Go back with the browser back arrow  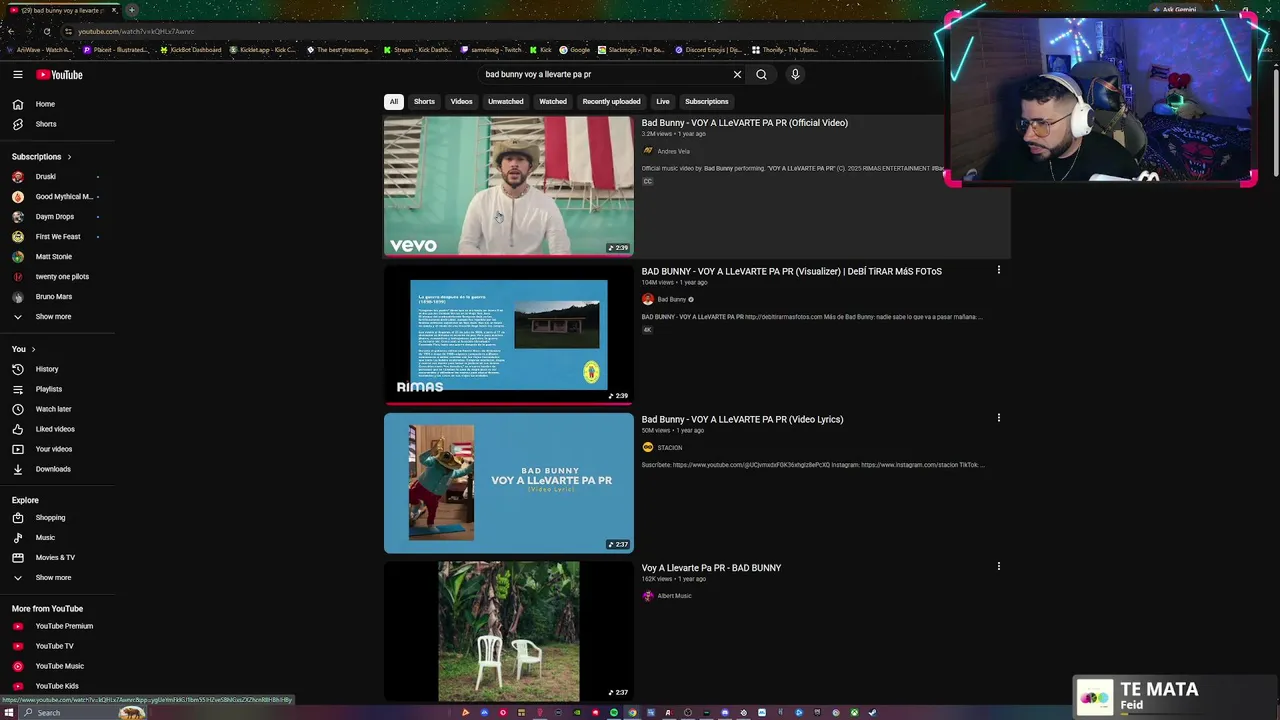point(10,31)
